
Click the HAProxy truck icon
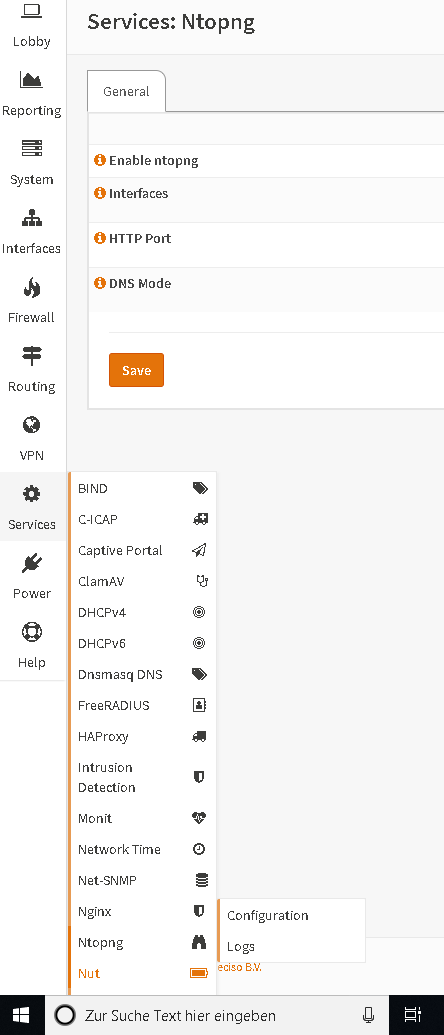tap(199, 736)
